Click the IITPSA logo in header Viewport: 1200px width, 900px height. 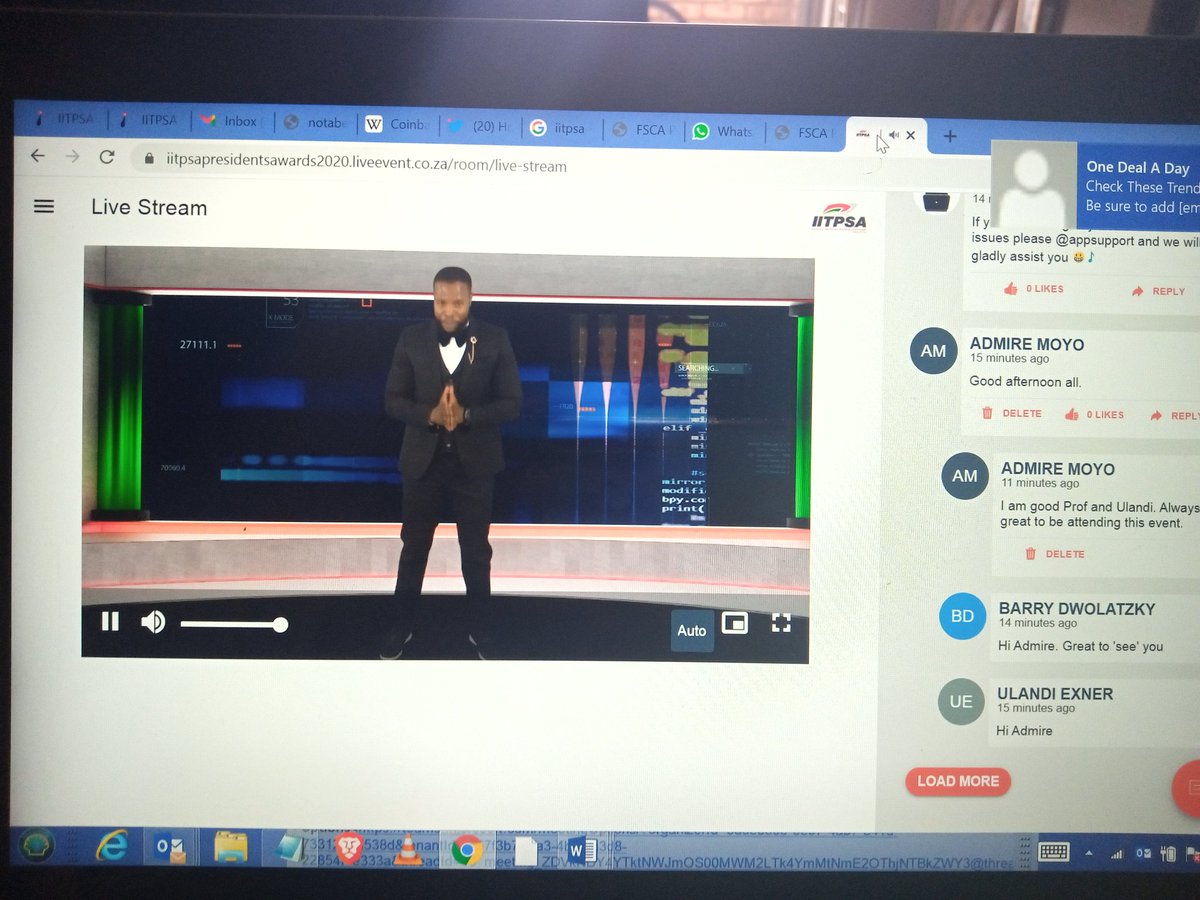839,219
